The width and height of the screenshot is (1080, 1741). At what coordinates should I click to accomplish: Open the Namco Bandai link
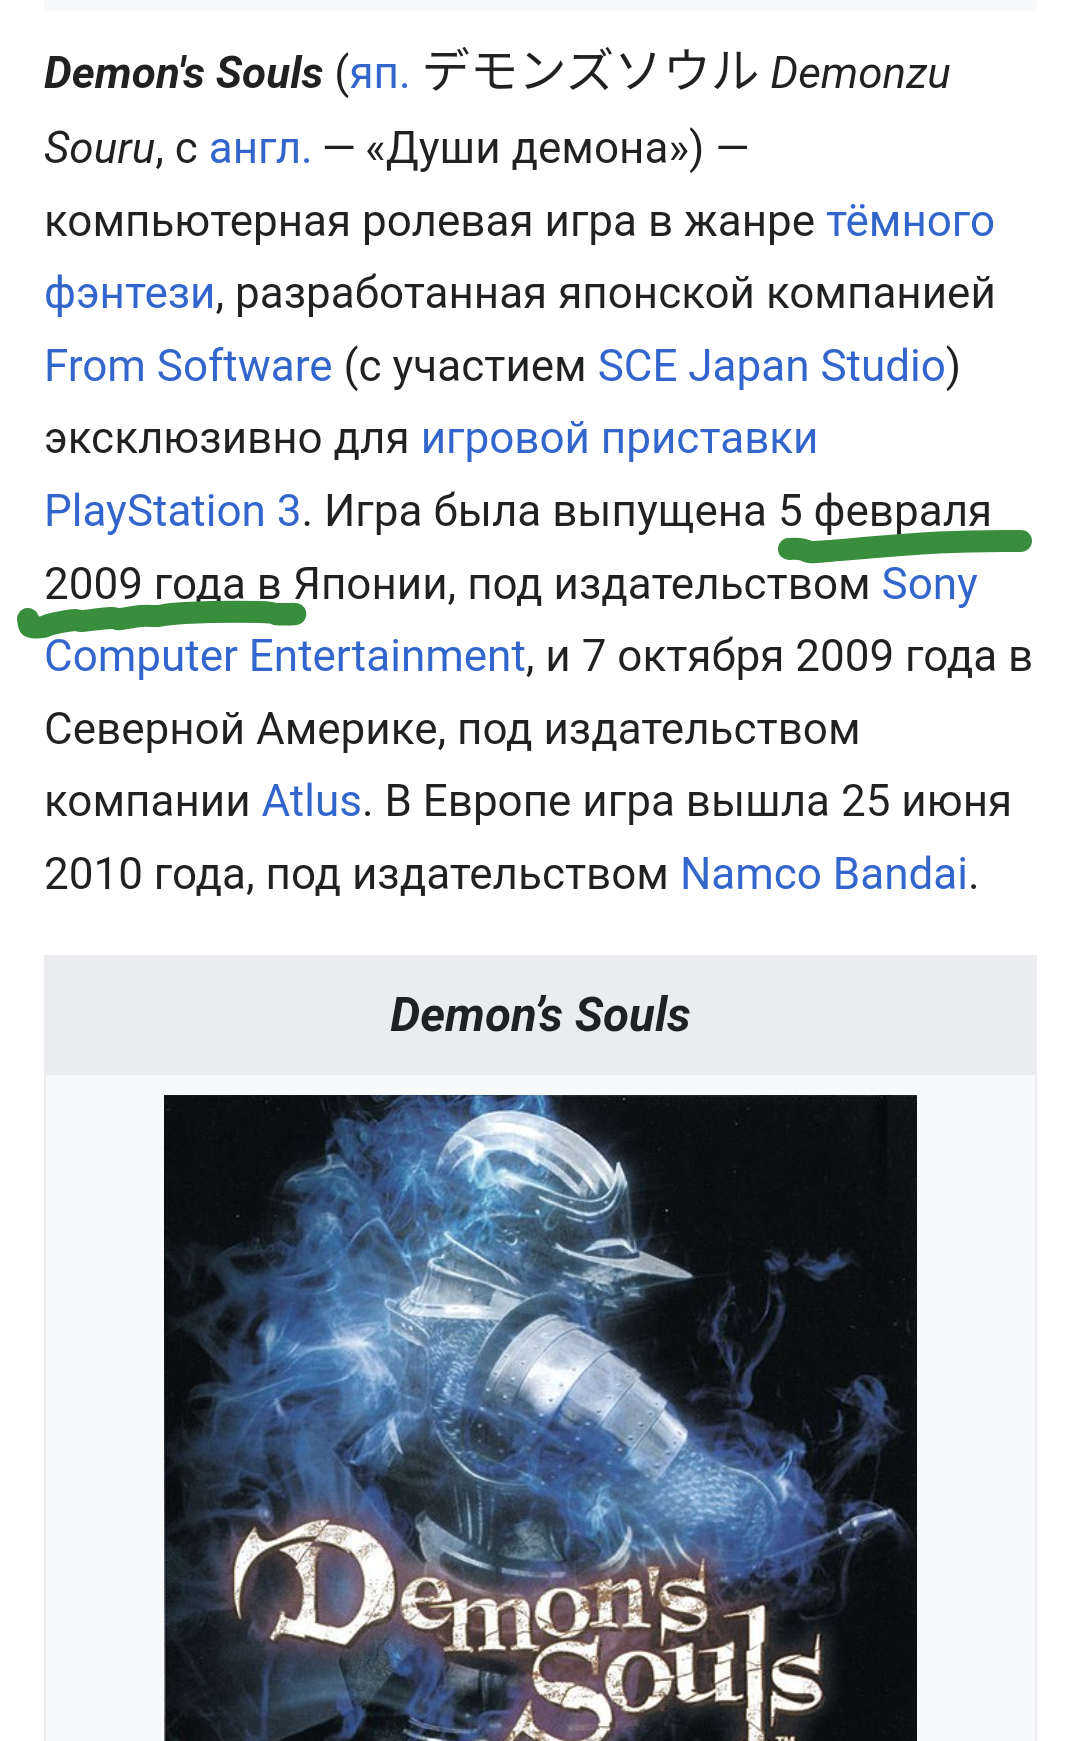click(824, 874)
